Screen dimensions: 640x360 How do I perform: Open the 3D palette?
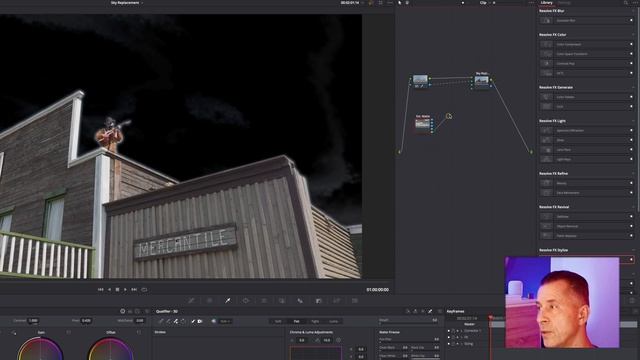point(355,300)
